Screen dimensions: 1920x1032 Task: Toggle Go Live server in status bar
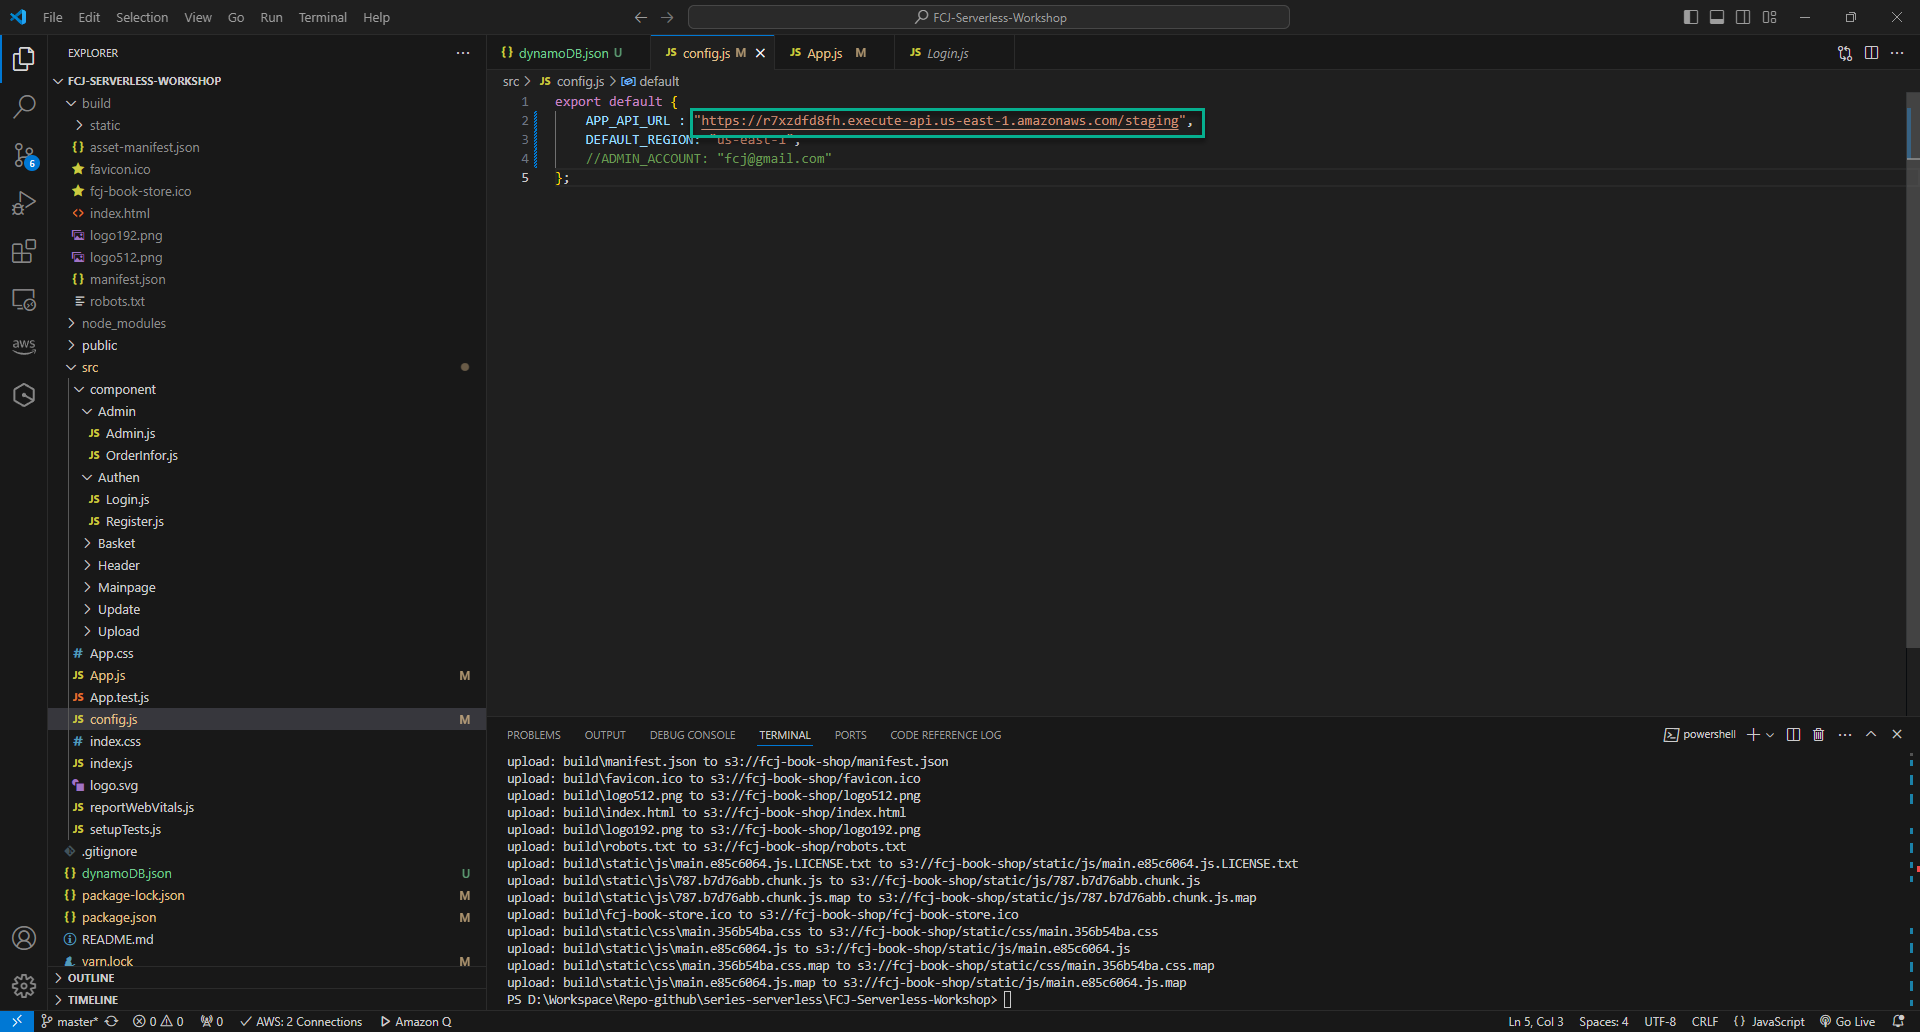1847,1022
